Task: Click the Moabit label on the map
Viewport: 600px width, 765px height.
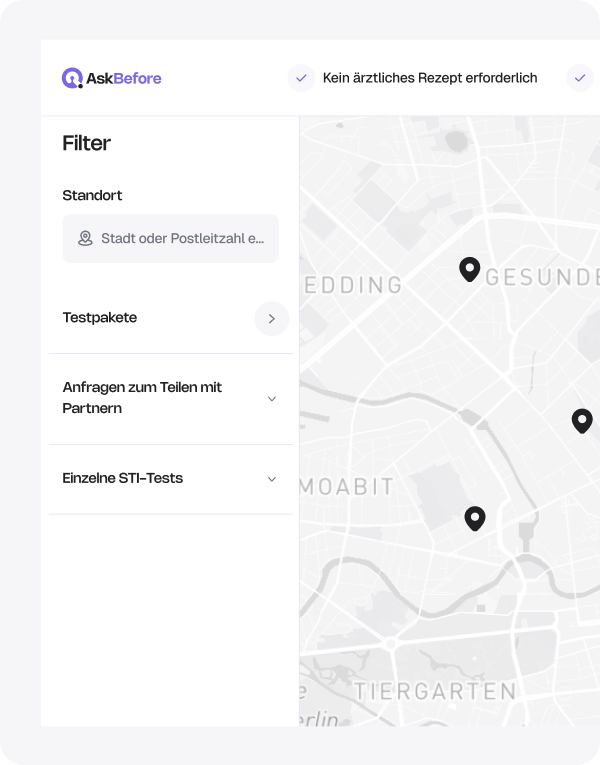Action: point(347,487)
